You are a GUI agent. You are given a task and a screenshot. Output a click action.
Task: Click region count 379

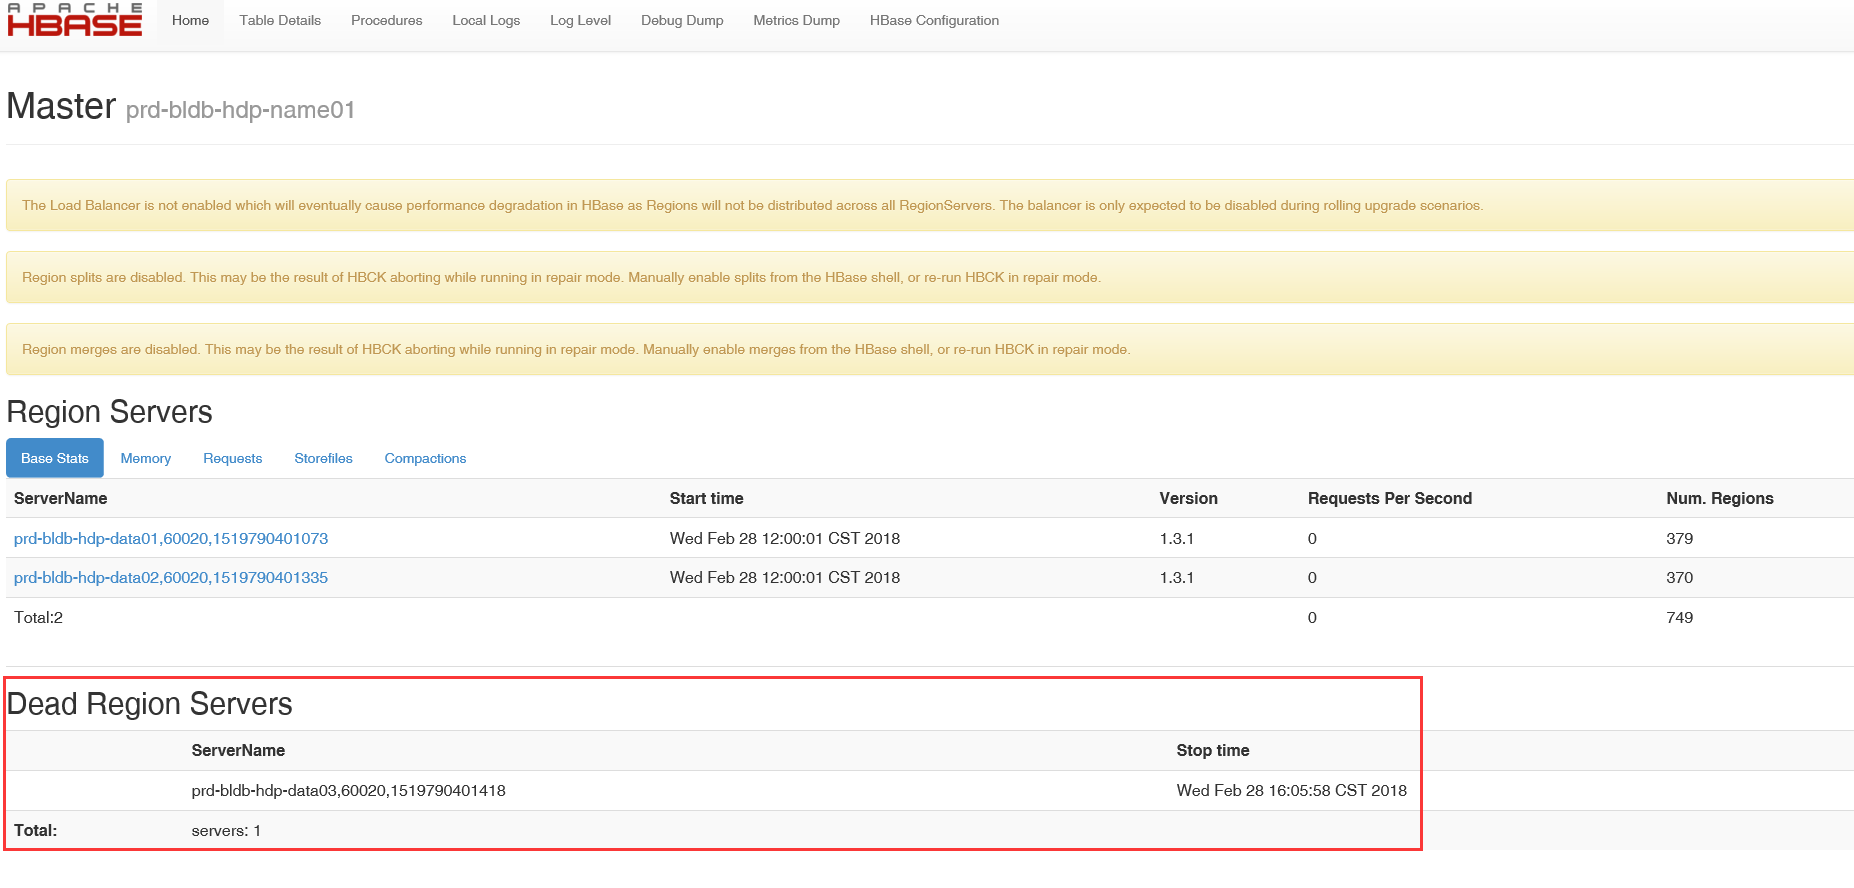[1679, 538]
